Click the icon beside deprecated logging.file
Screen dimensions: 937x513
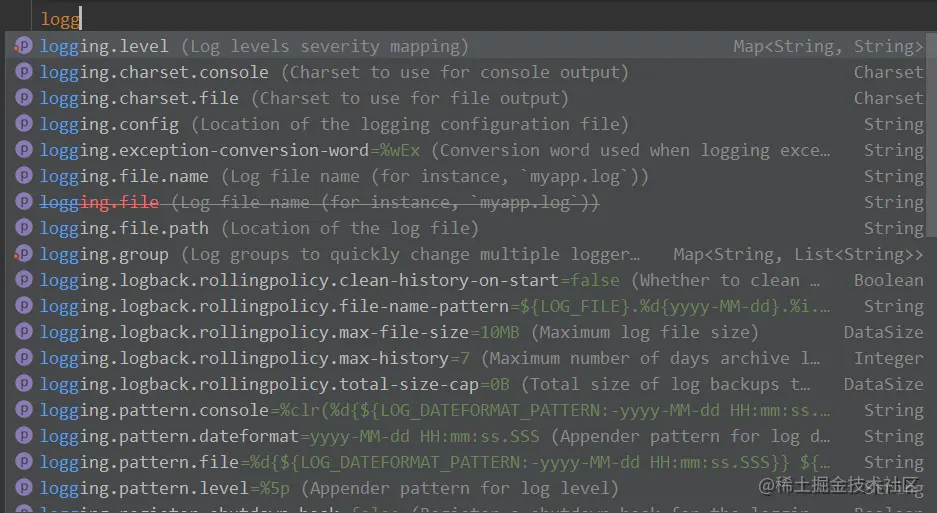pyautogui.click(x=23, y=201)
